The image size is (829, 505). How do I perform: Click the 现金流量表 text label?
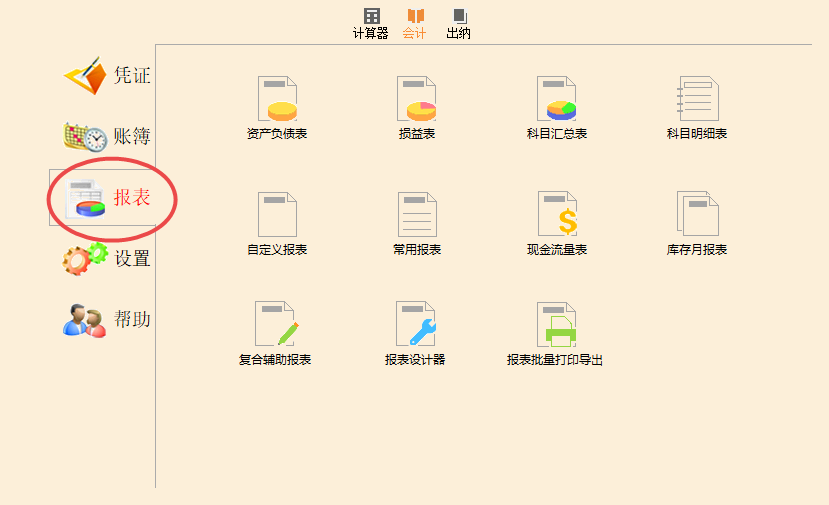[x=557, y=250]
